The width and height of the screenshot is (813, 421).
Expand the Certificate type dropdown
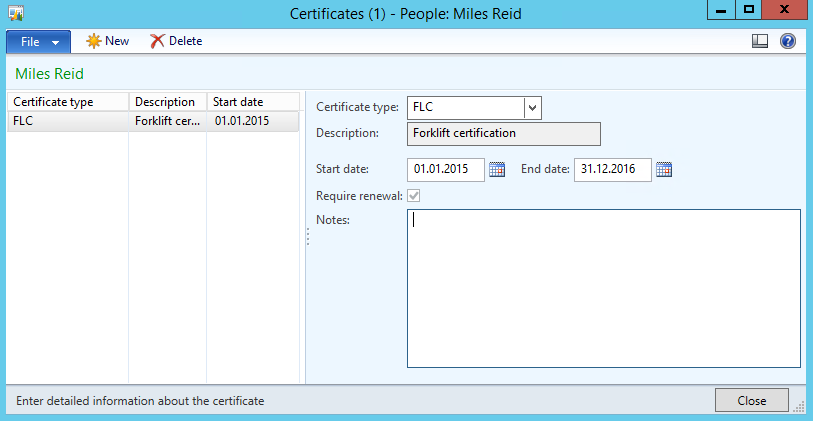pos(532,108)
